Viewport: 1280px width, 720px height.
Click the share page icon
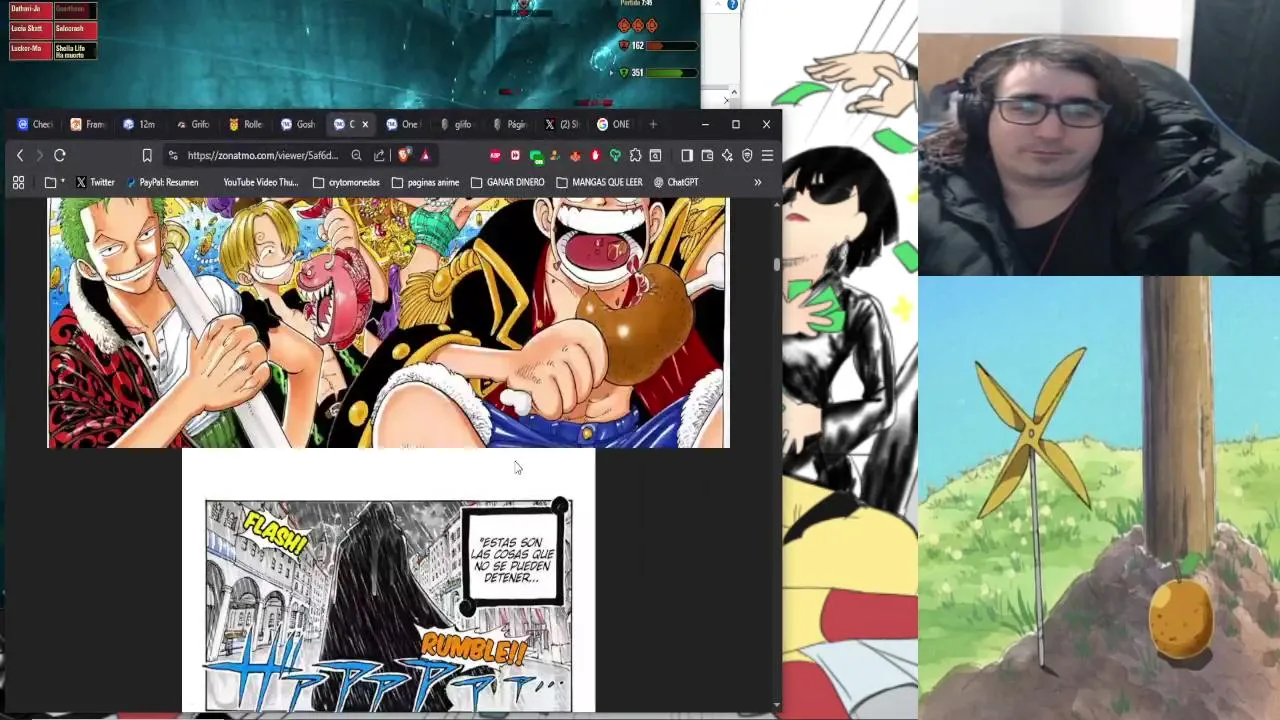[379, 155]
